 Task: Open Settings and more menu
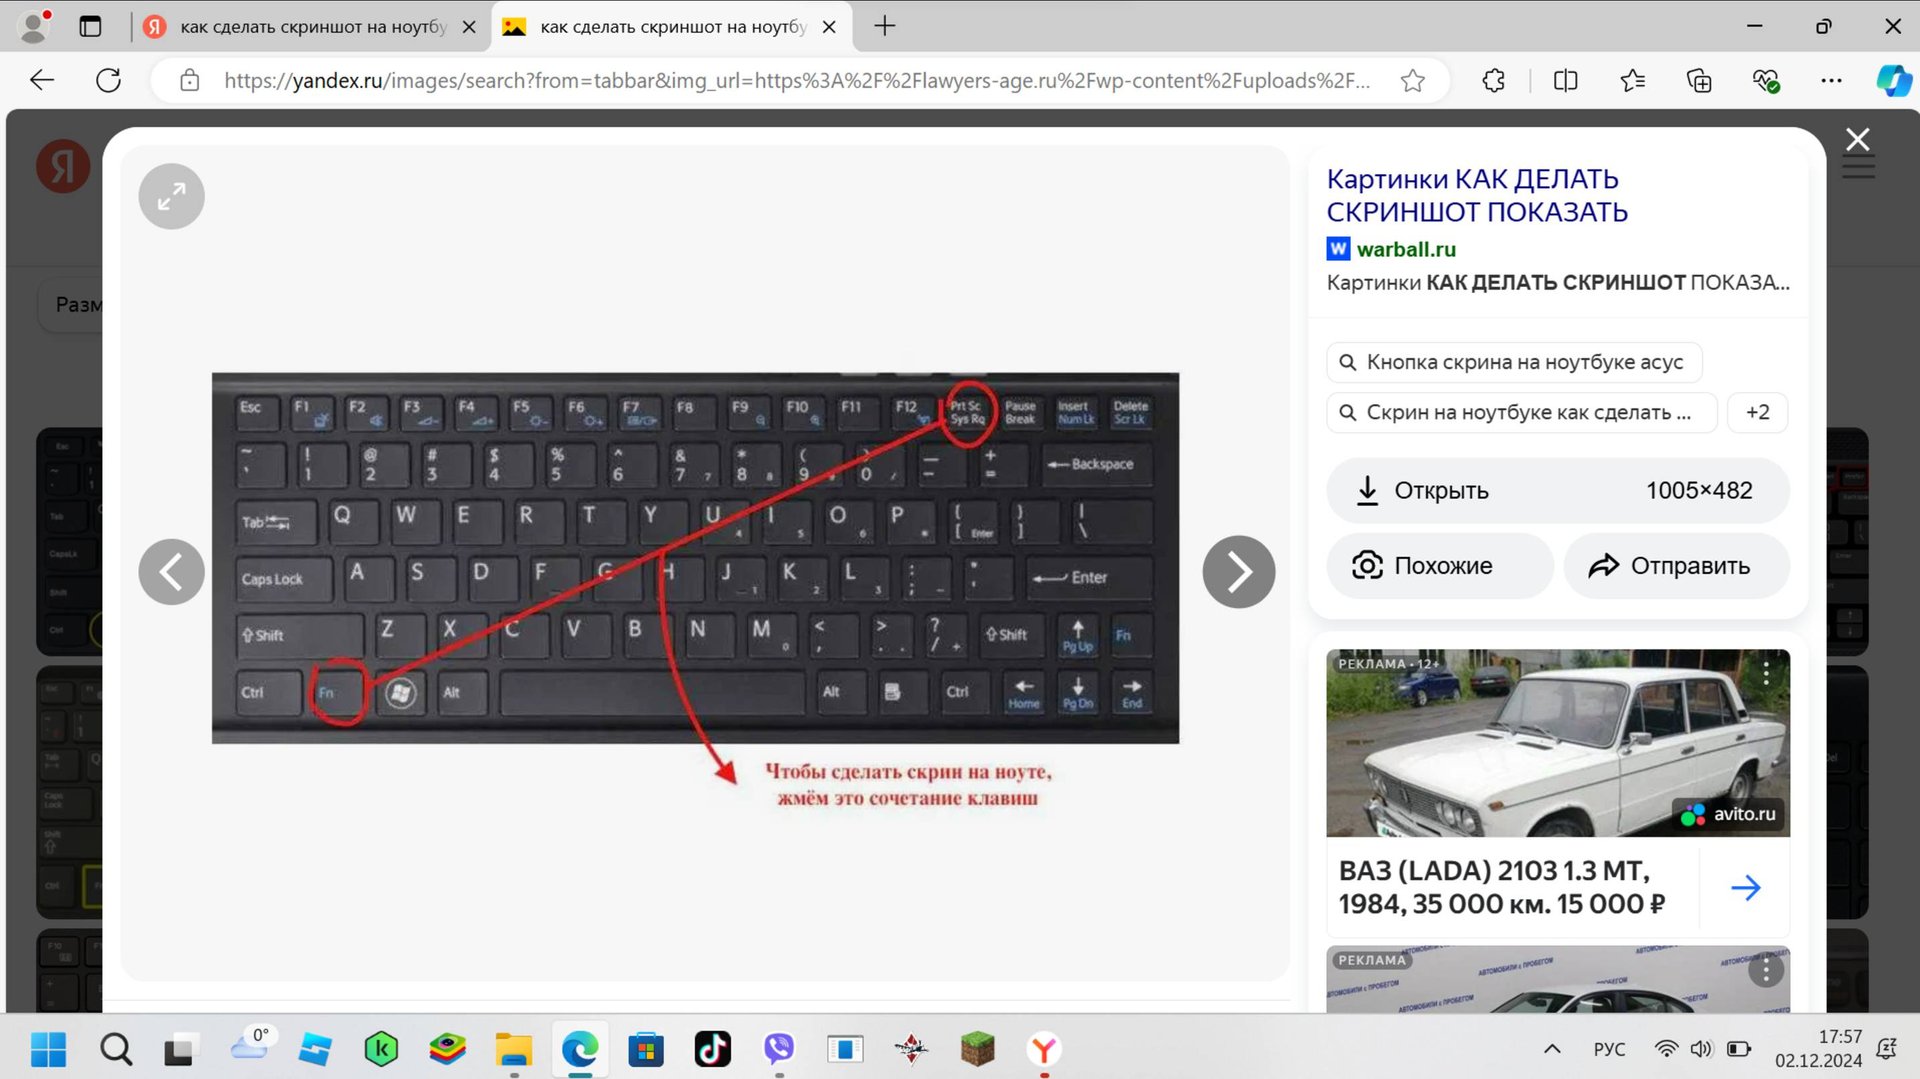[1831, 80]
